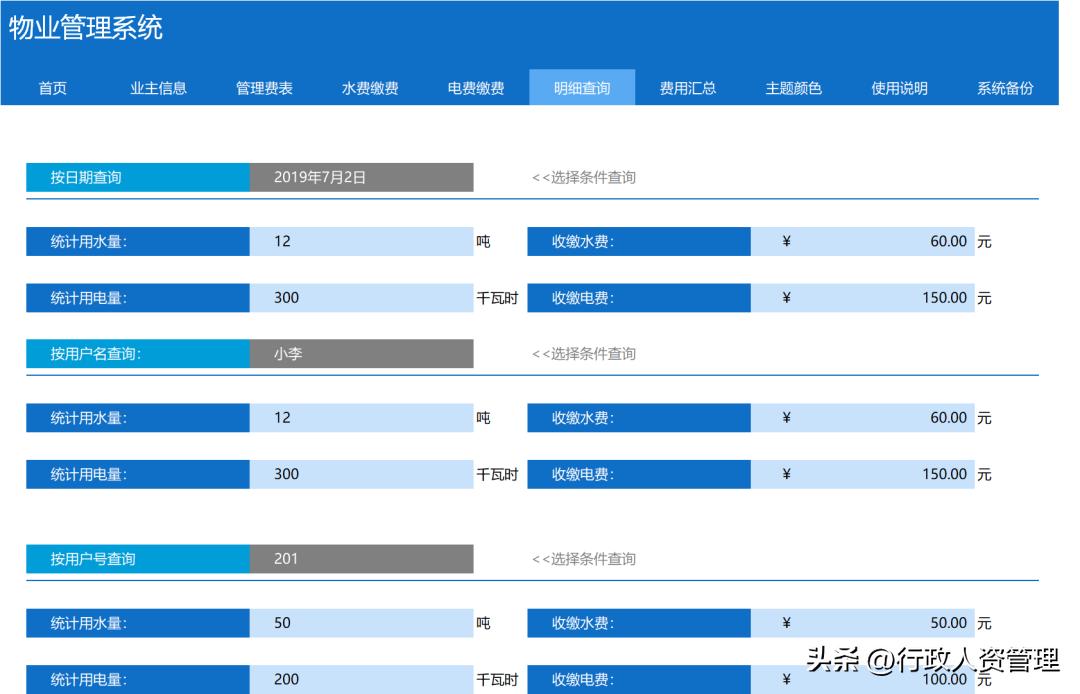Image resolution: width=1080 pixels, height=694 pixels.
Task: Switch to the 电费缴费 tab
Action: click(x=476, y=88)
